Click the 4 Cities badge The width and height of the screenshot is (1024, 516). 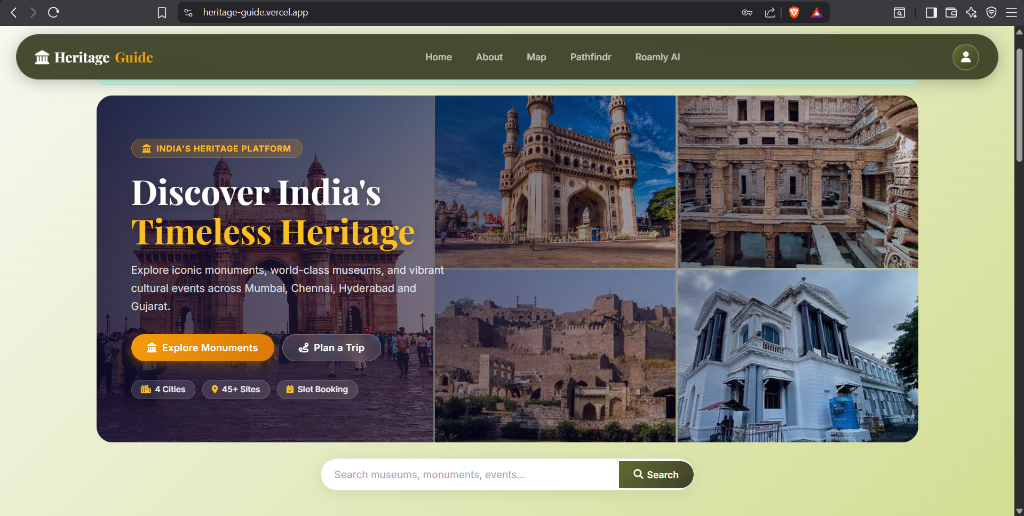(163, 389)
